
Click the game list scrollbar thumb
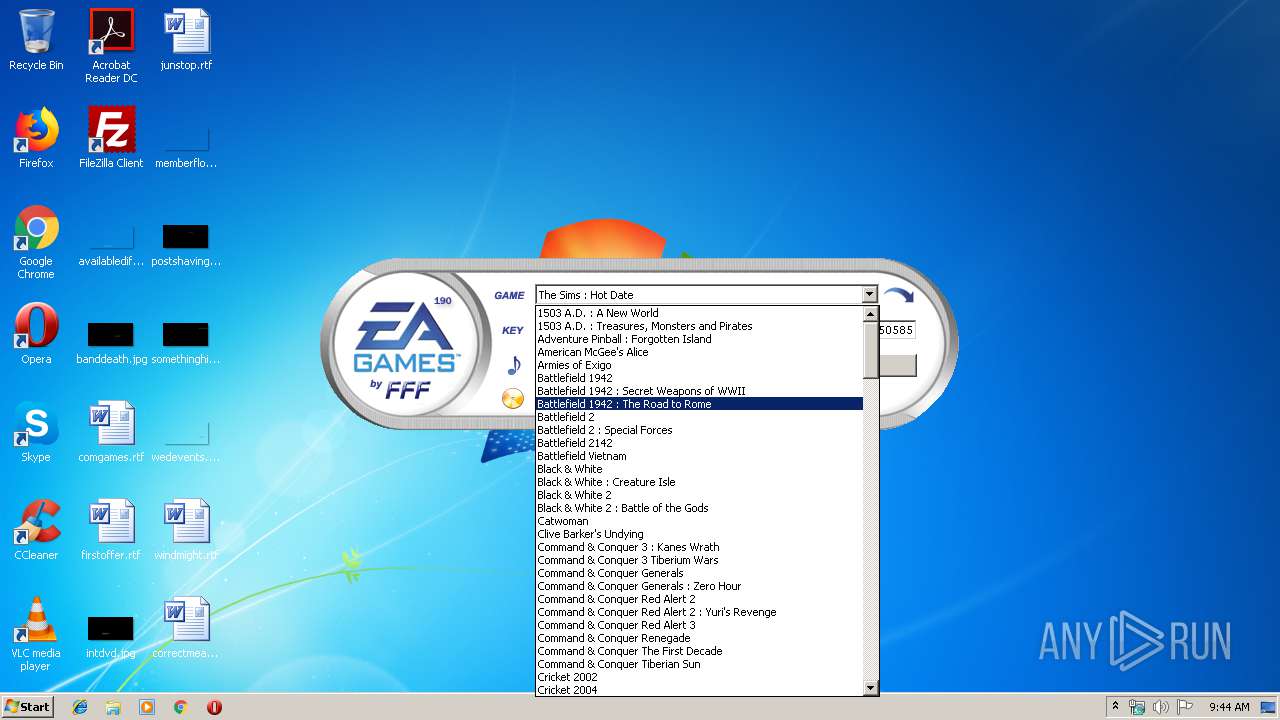[x=870, y=349]
